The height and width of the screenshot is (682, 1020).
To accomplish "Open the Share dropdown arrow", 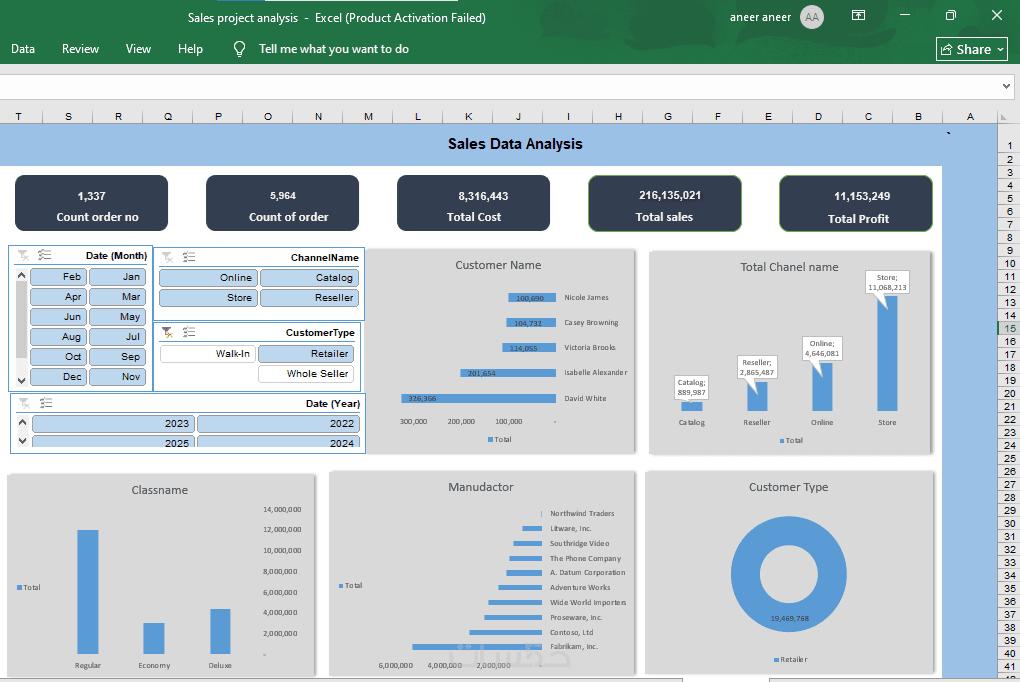I will tap(1000, 49).
